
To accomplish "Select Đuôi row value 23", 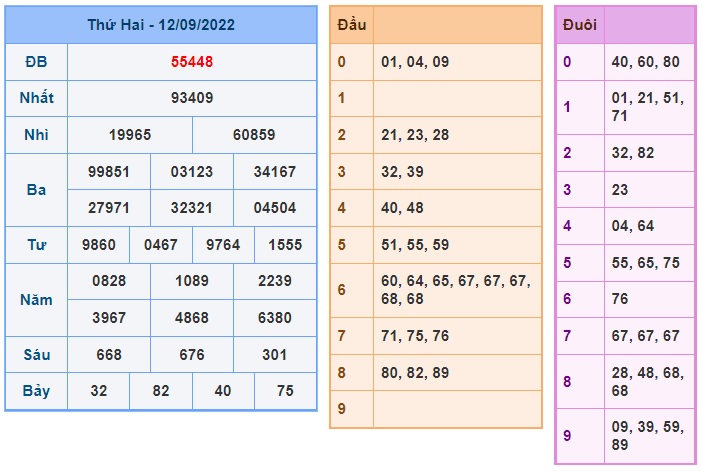I will [x=620, y=190].
